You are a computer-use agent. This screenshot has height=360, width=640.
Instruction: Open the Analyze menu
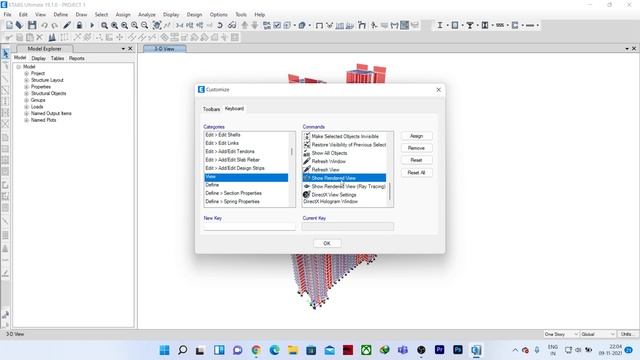tap(147, 15)
